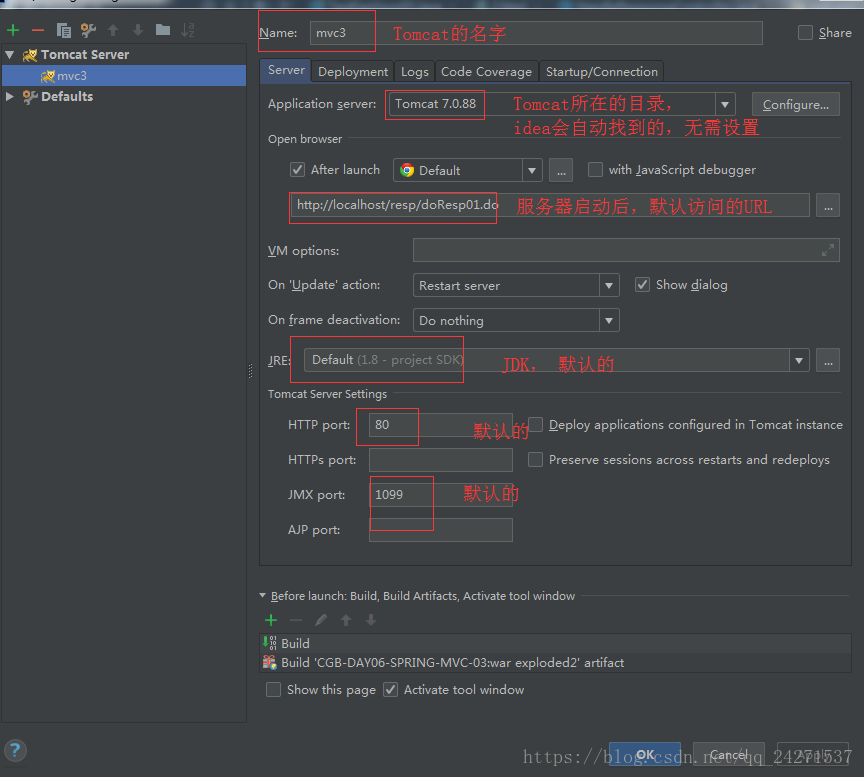
Task: Select the Build task row
Action: pyautogui.click(x=555, y=643)
